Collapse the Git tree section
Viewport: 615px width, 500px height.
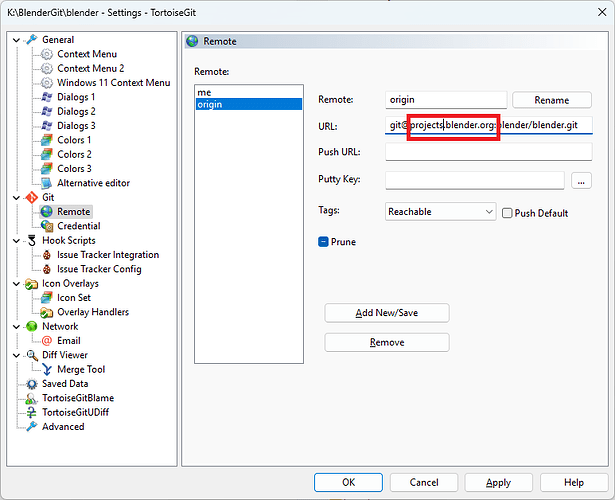16,198
